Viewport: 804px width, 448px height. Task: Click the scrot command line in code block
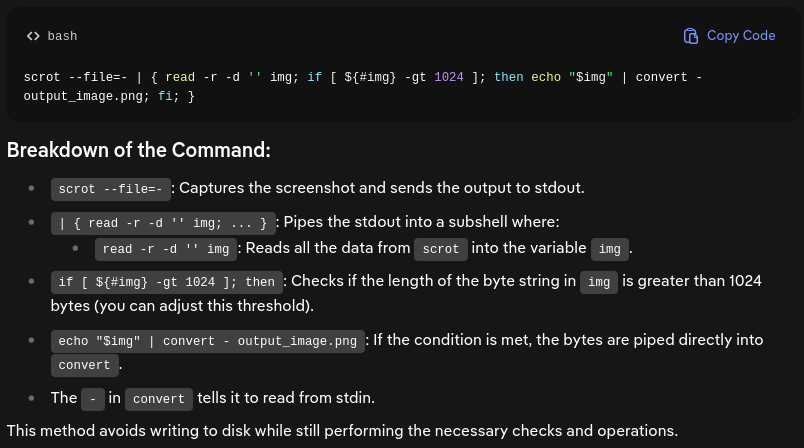pyautogui.click(x=363, y=77)
